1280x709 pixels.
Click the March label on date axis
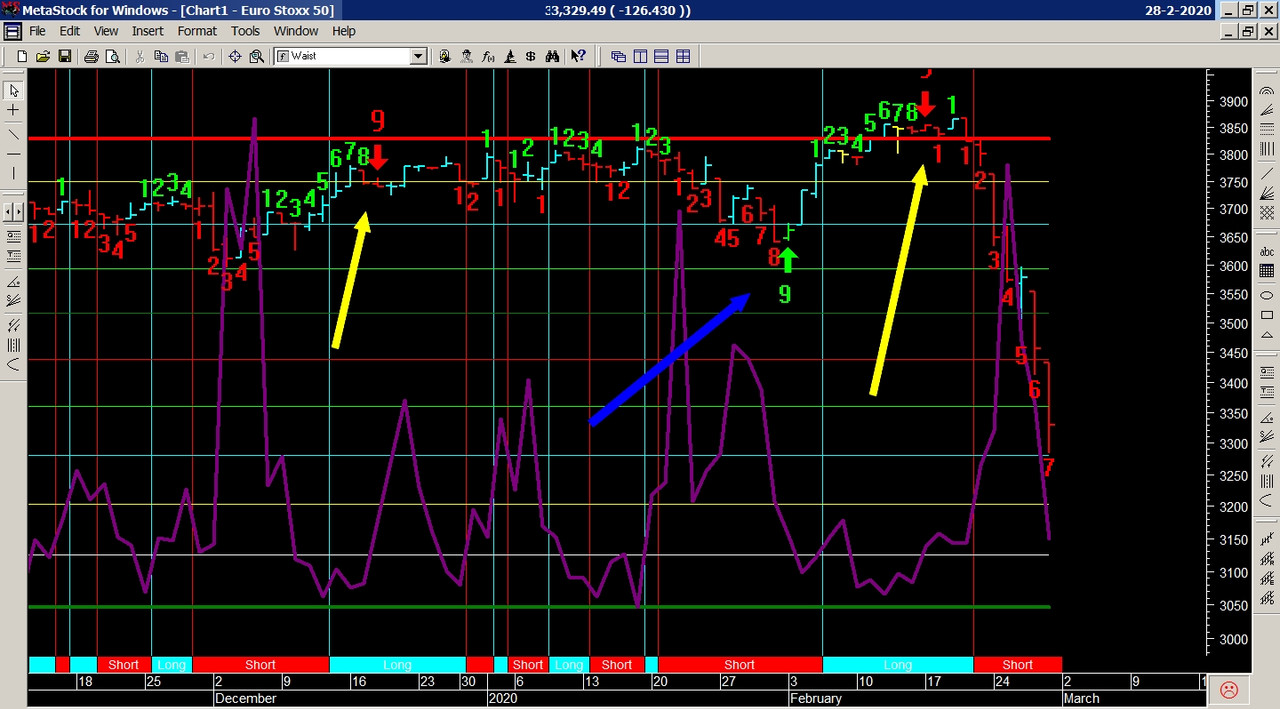pos(1081,698)
